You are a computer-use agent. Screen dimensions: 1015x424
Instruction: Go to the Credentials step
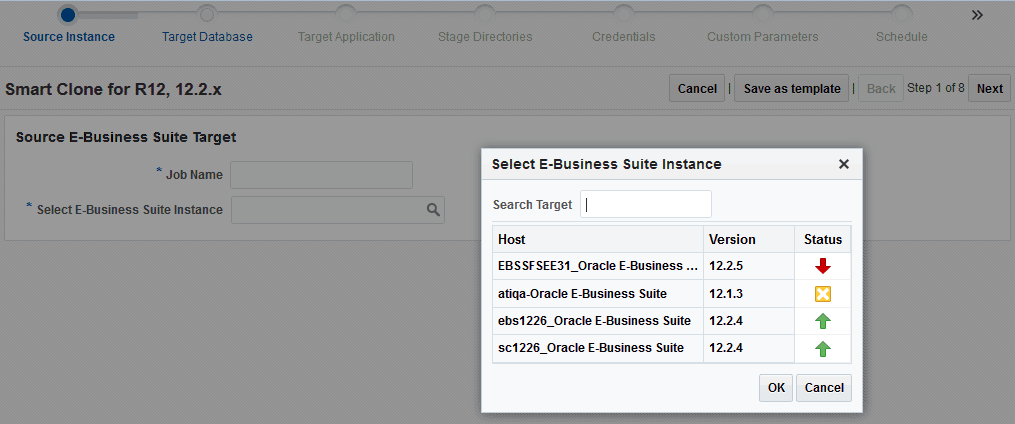[x=623, y=37]
